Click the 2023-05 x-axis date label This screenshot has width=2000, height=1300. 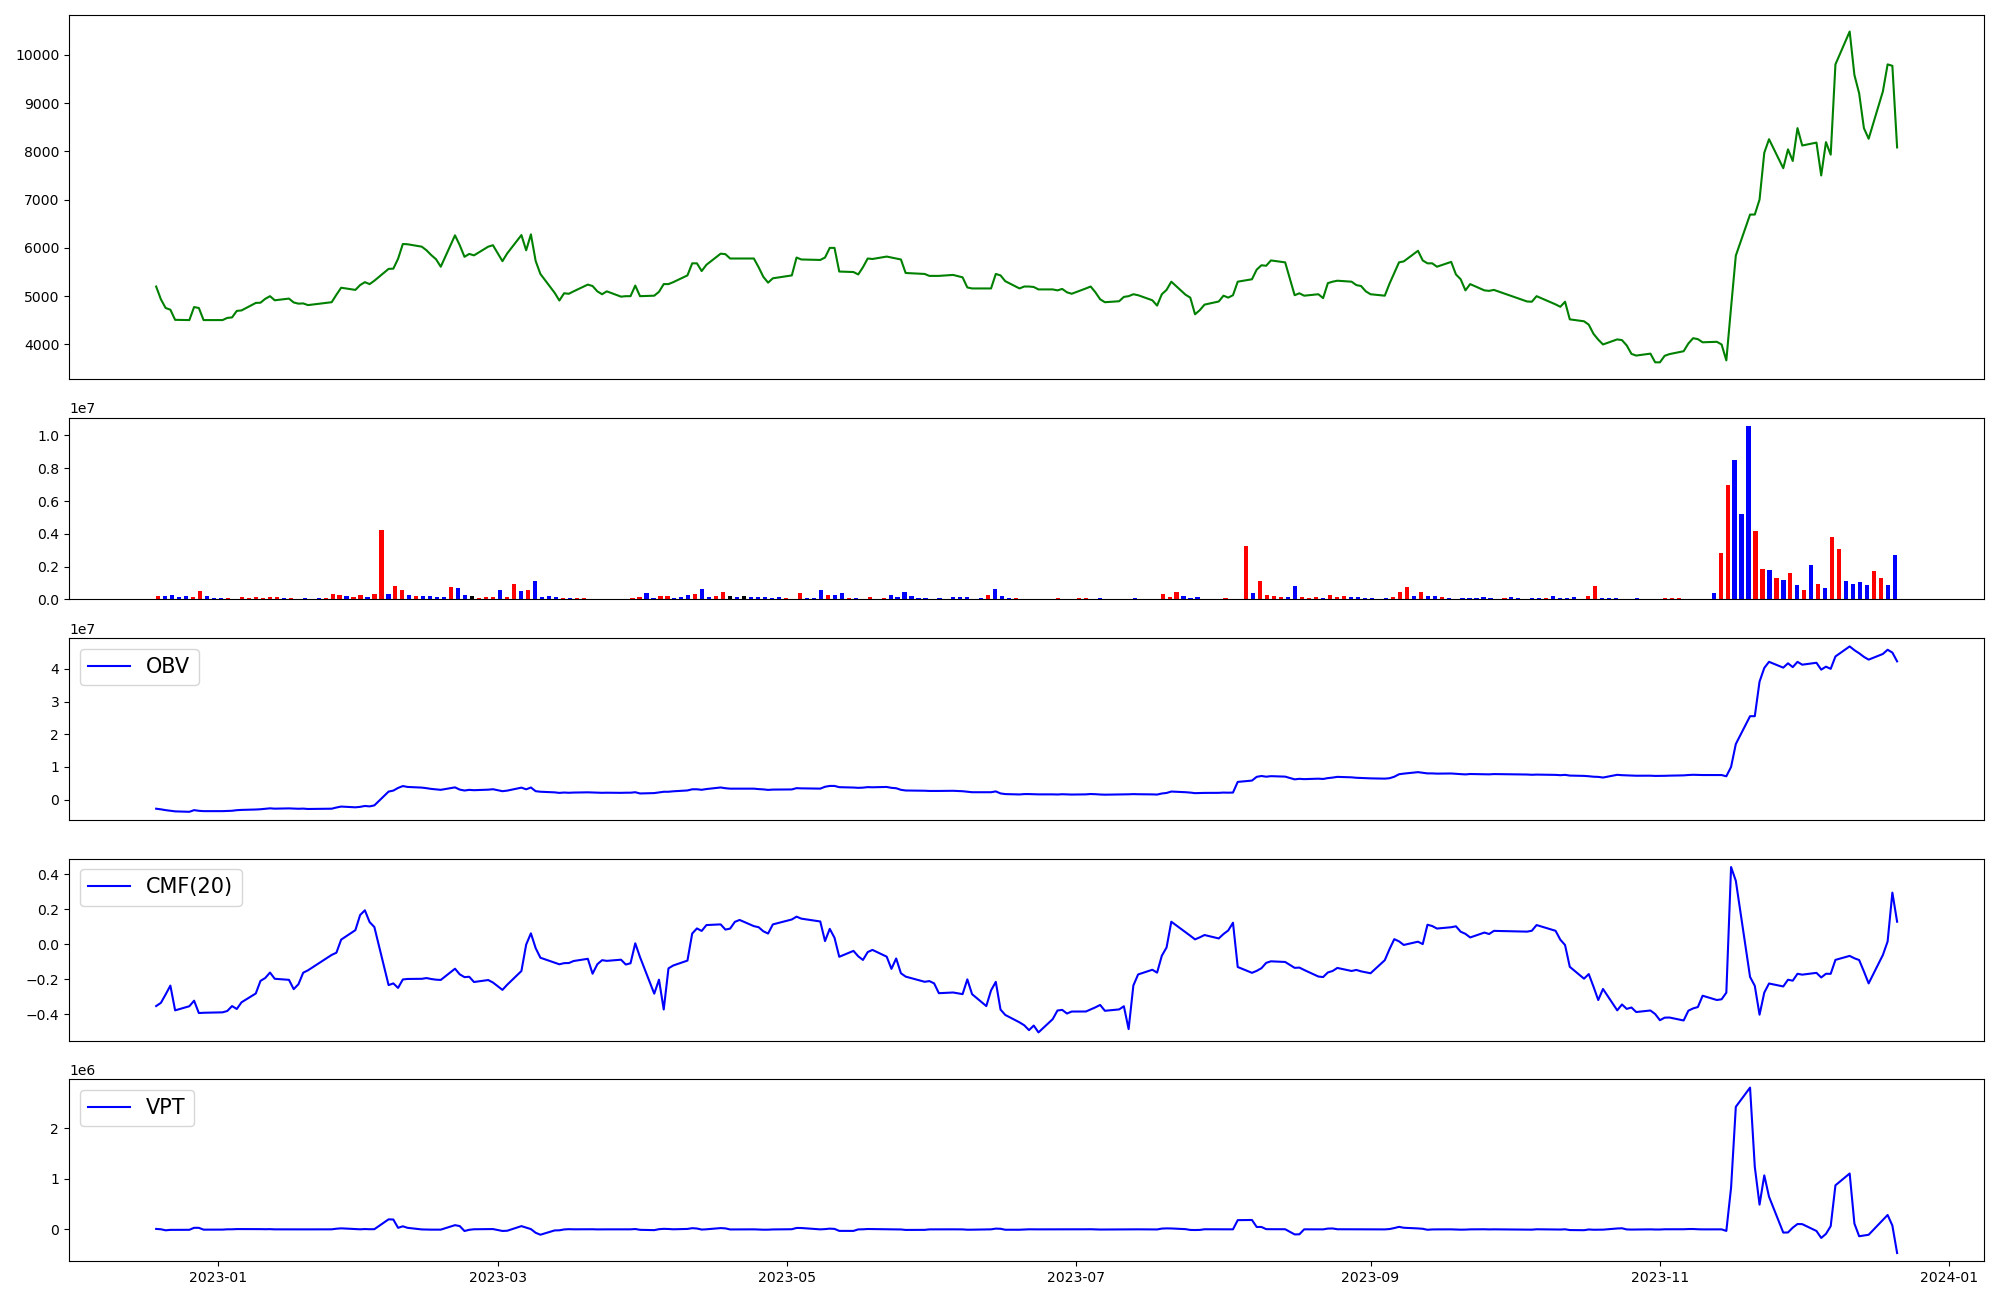point(787,1277)
